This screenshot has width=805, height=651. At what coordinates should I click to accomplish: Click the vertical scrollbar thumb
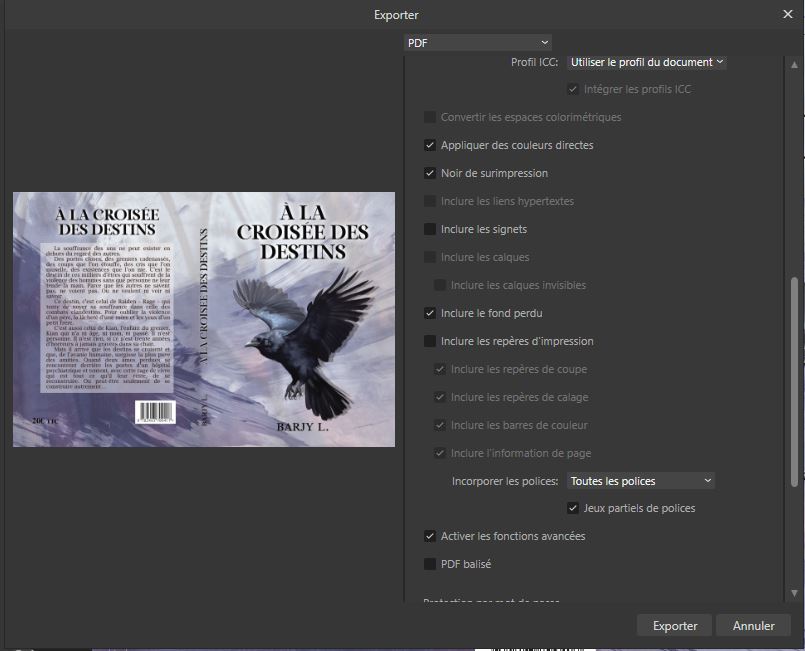tap(794, 381)
